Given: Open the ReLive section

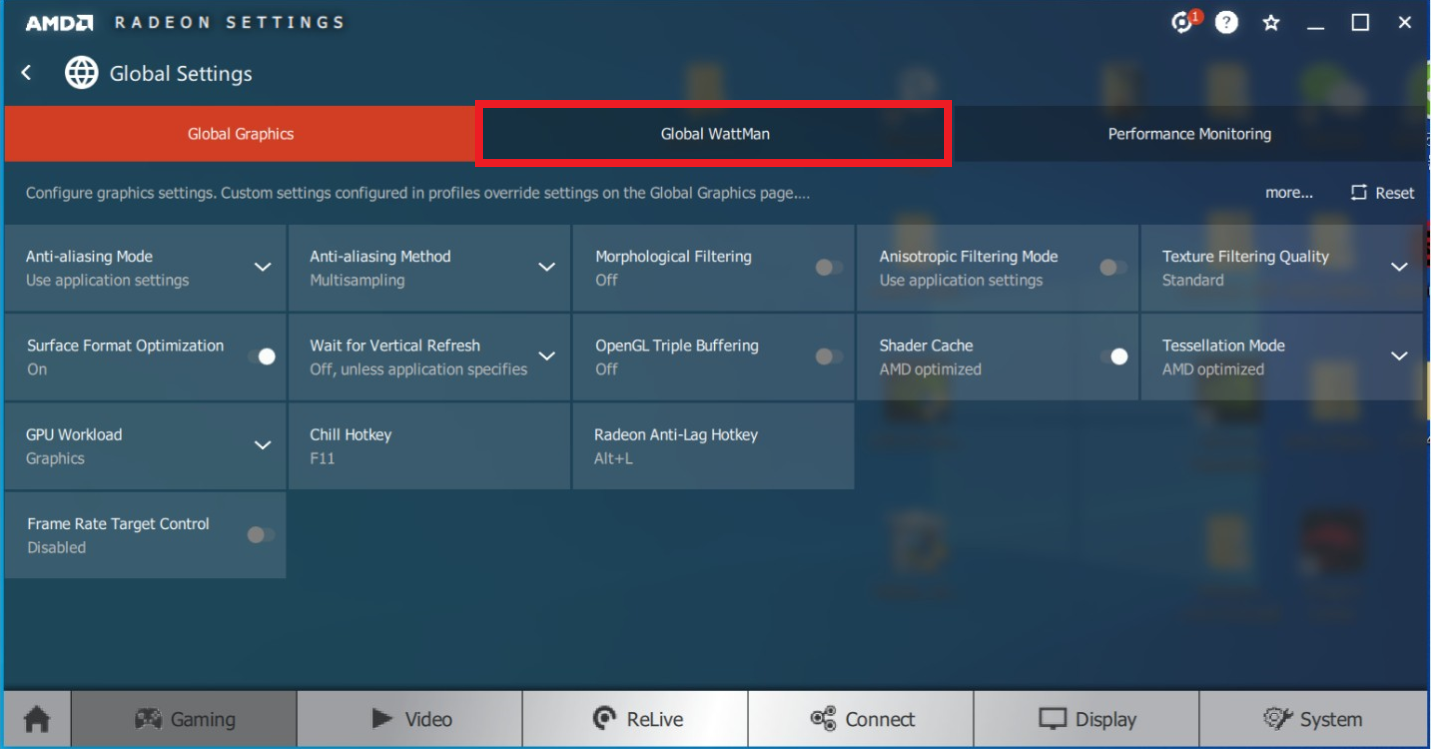Looking at the screenshot, I should click(x=635, y=719).
